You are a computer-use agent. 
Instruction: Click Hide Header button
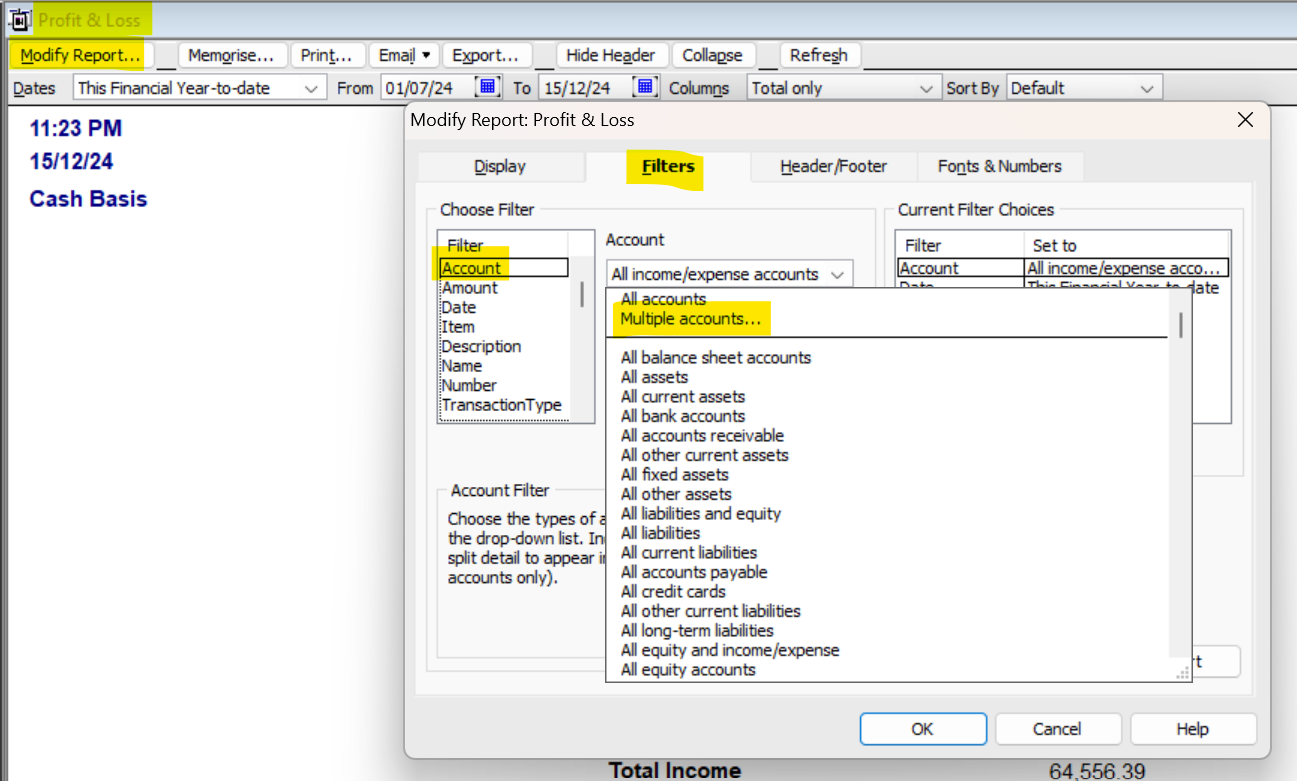pos(611,55)
